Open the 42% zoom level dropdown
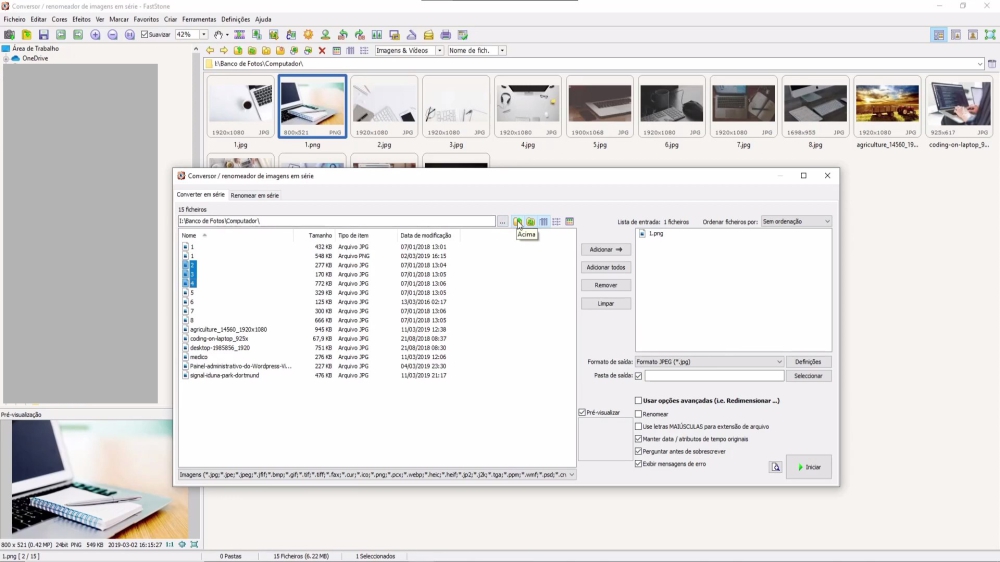This screenshot has width=1000, height=562. pos(203,34)
